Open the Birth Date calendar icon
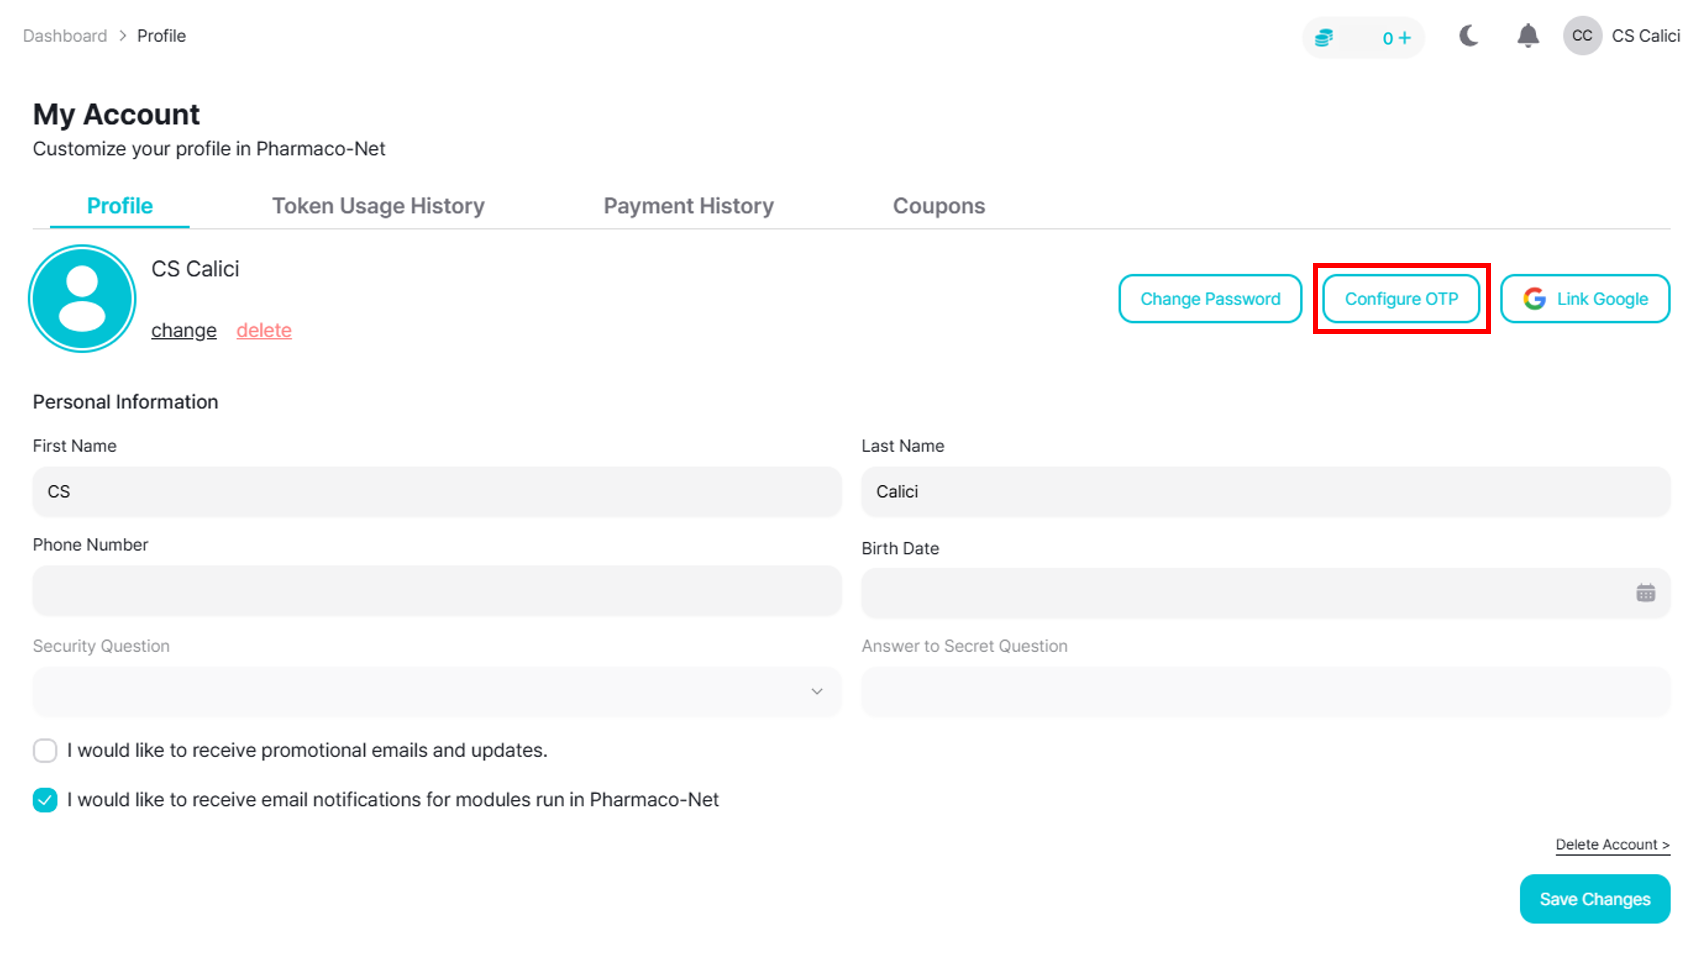 tap(1645, 593)
